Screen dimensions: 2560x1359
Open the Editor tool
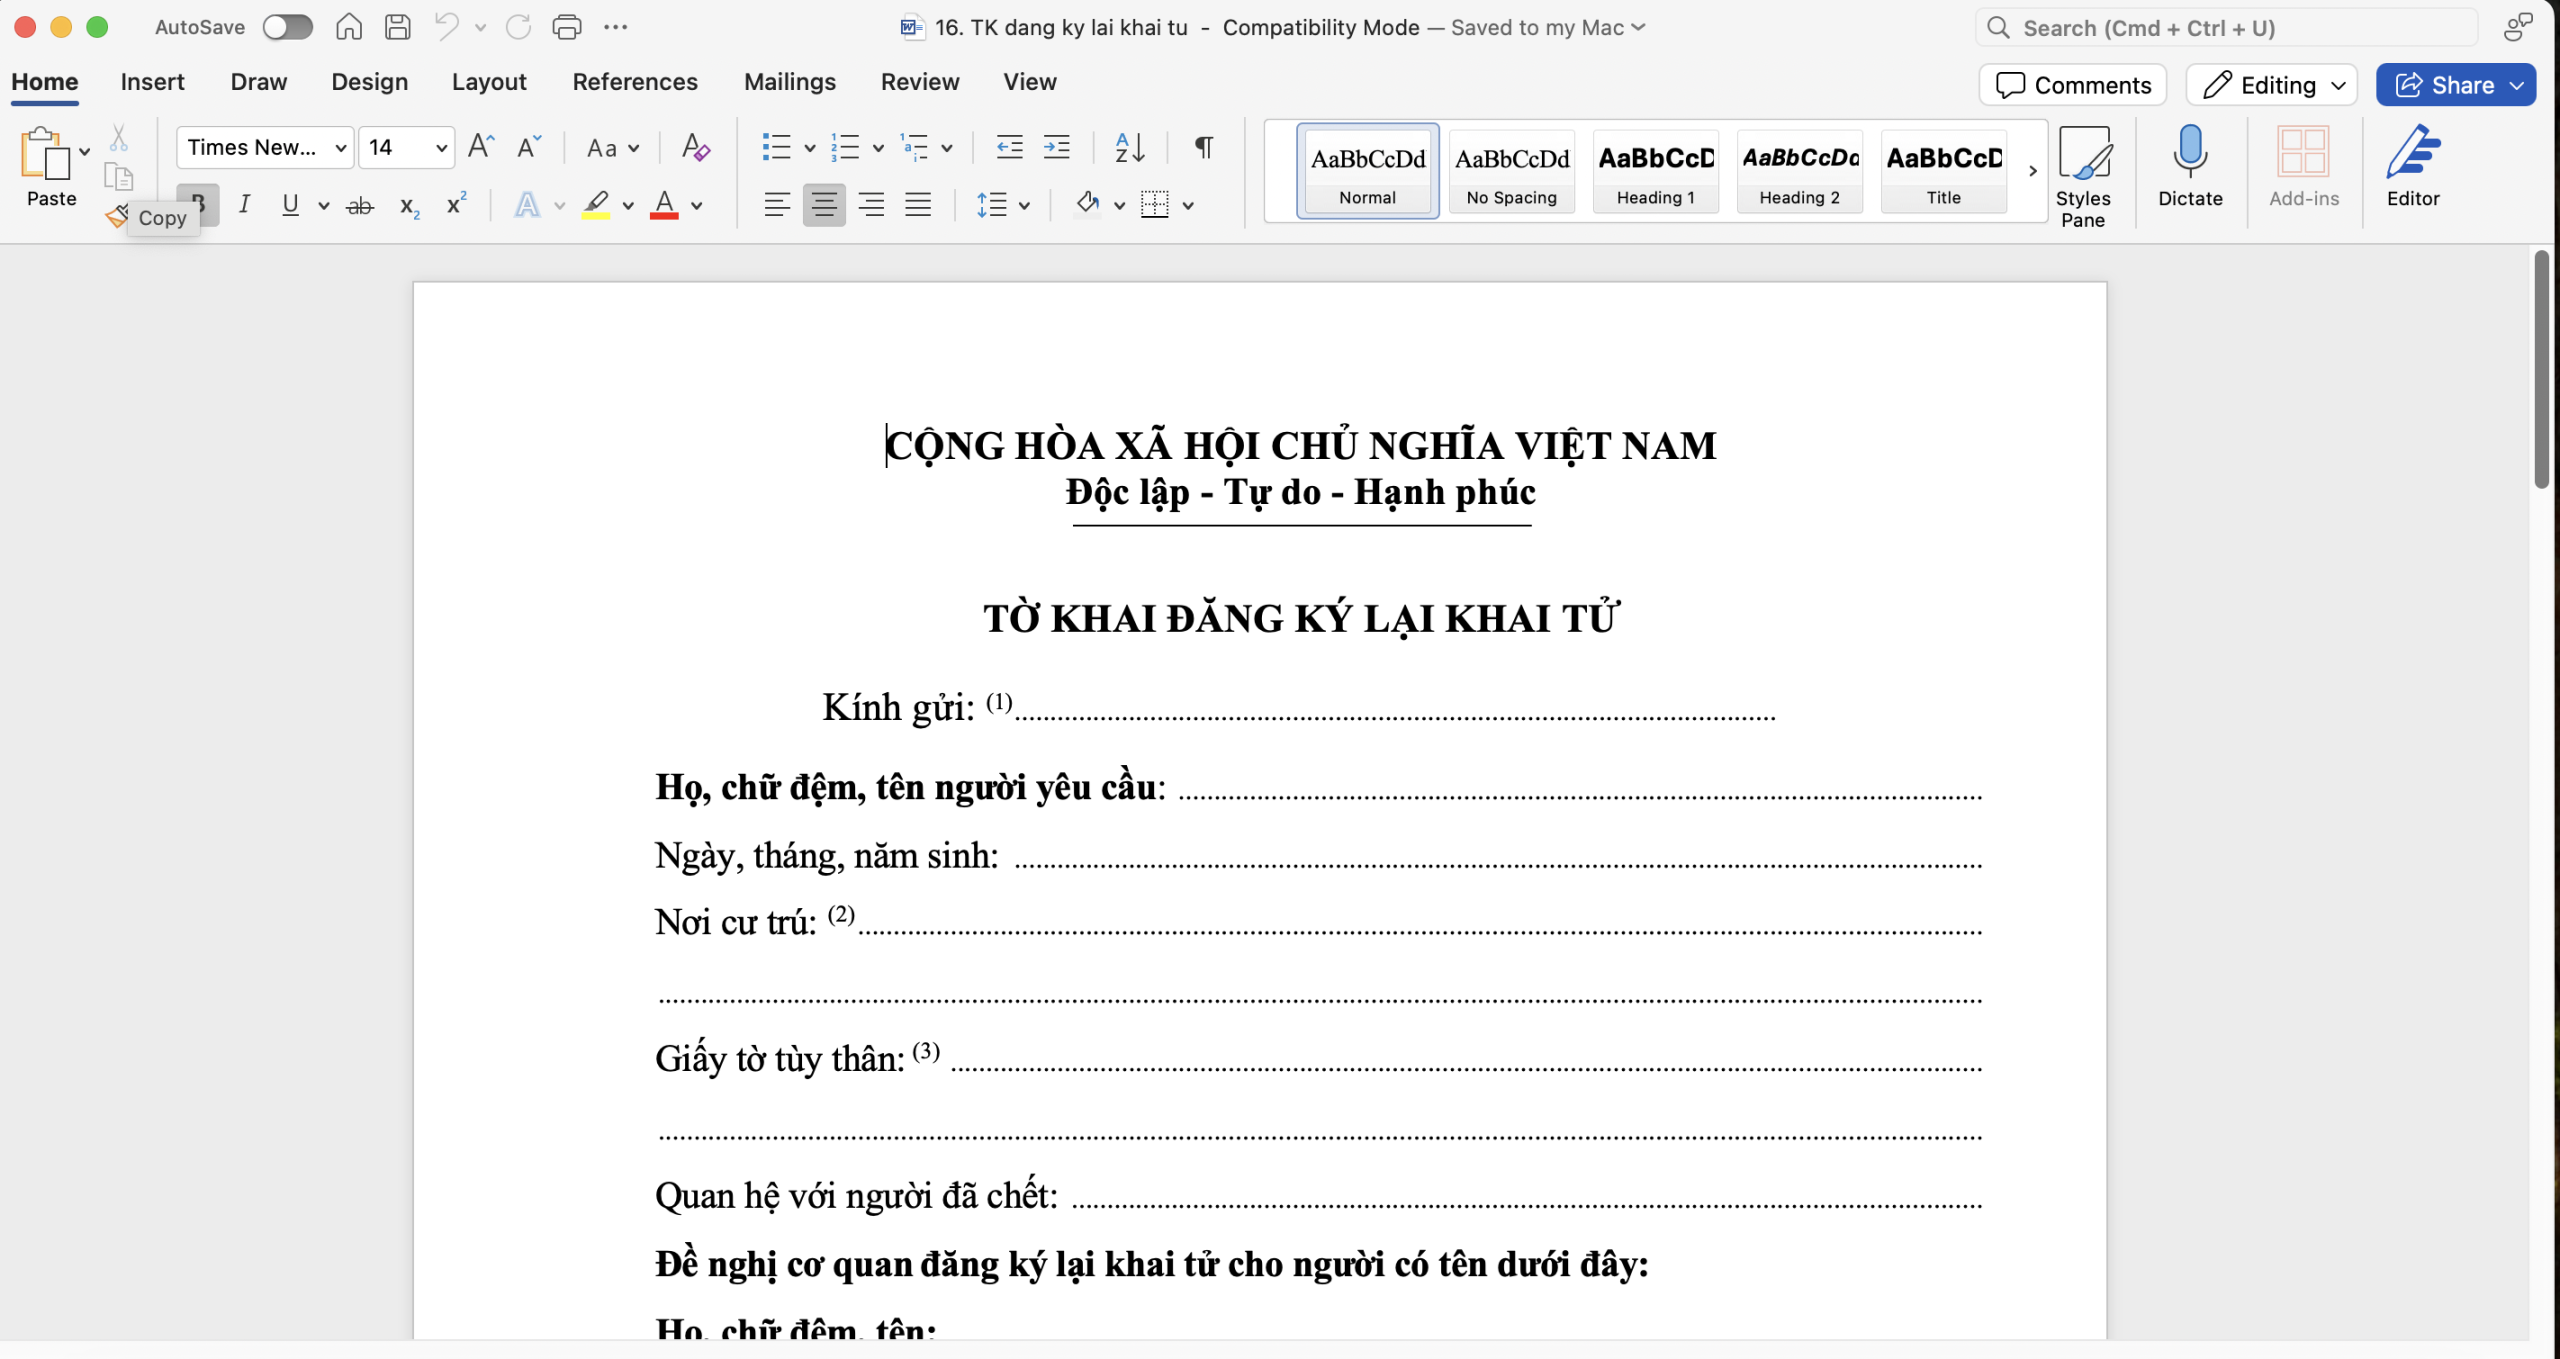point(2413,166)
